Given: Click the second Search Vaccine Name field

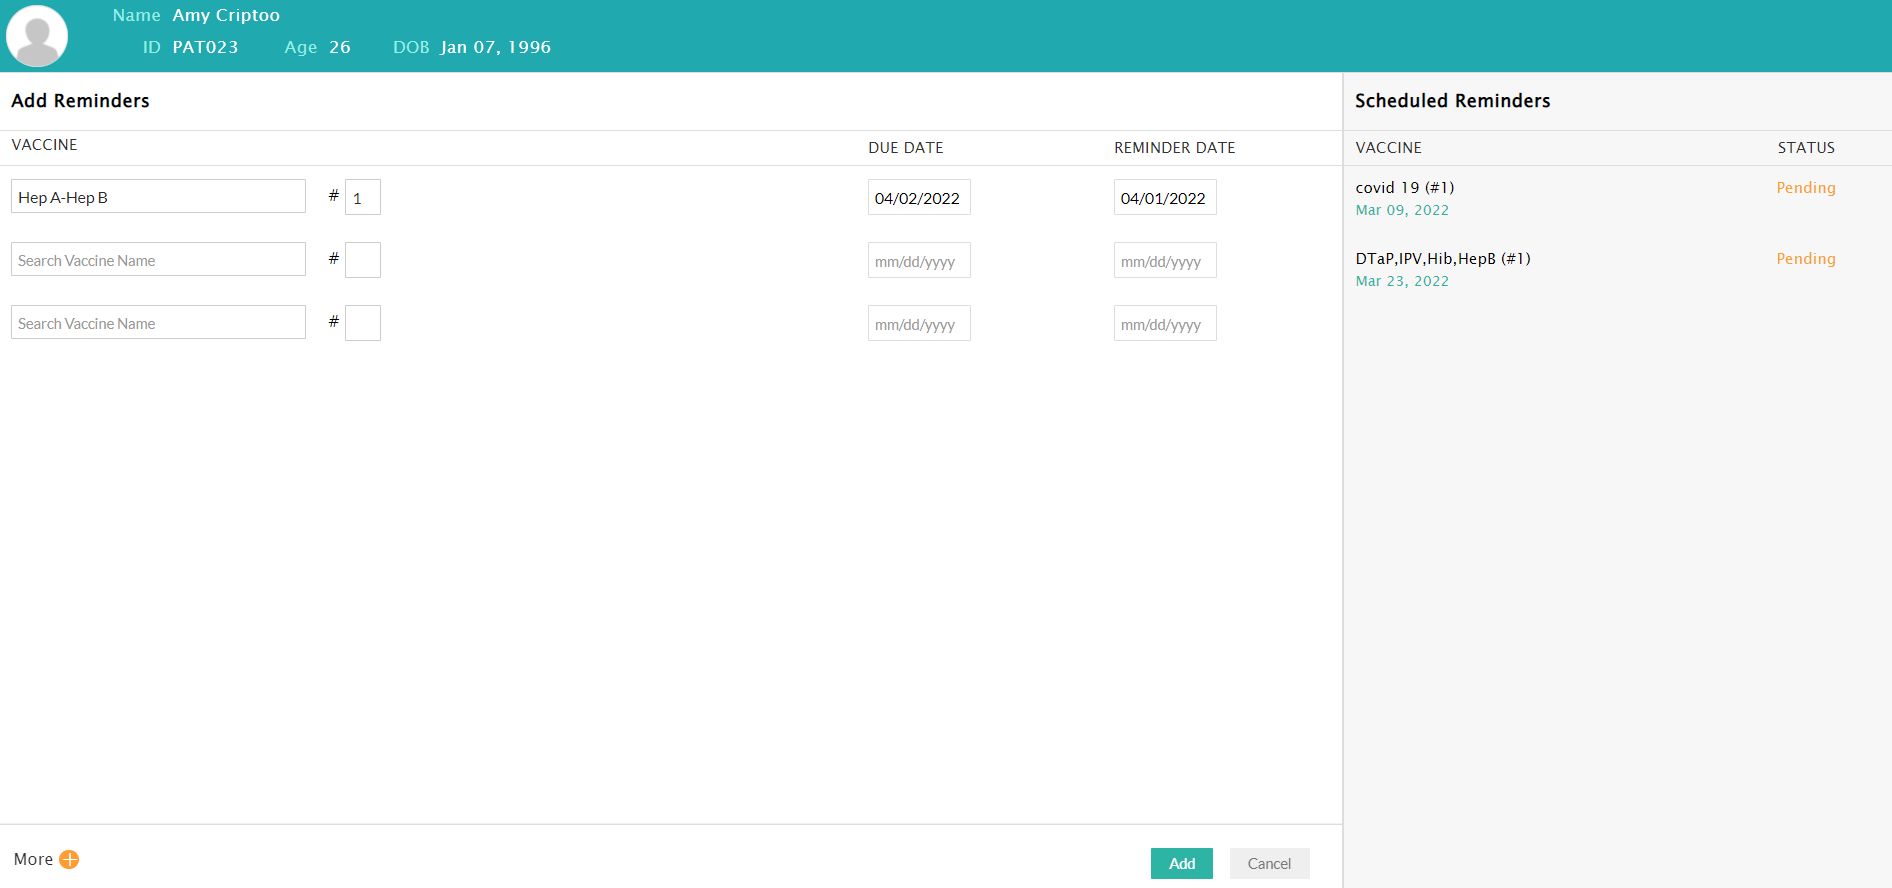Looking at the screenshot, I should click(x=158, y=260).
